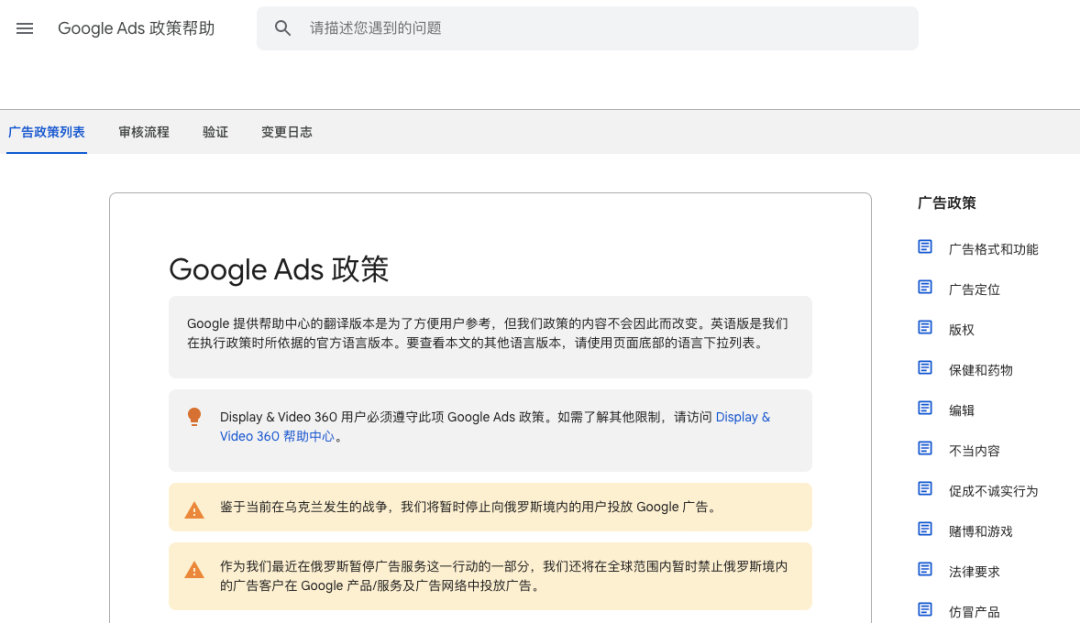This screenshot has width=1080, height=623.
Task: Click the document icon beside 仿冒产品
Action: tap(925, 610)
